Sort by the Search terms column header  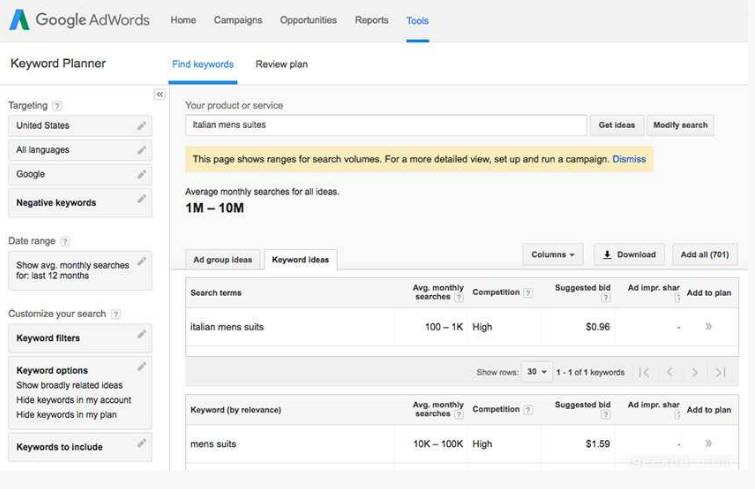click(x=216, y=293)
